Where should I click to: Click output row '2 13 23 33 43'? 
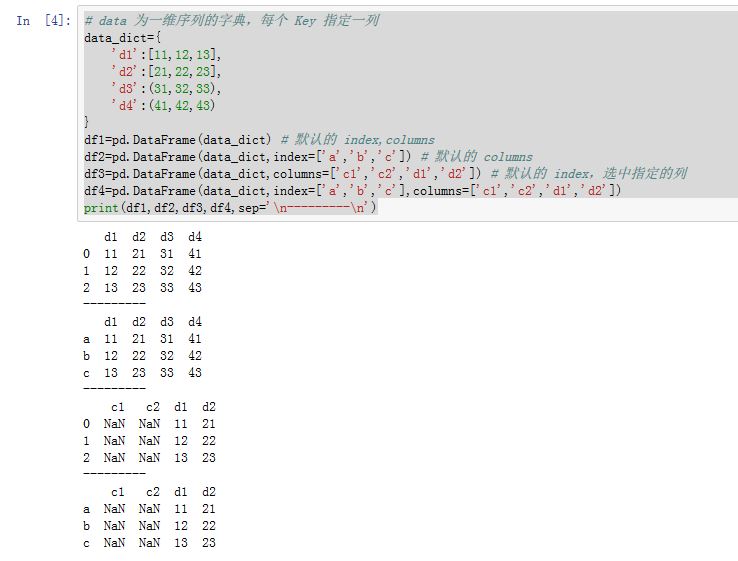click(142, 288)
